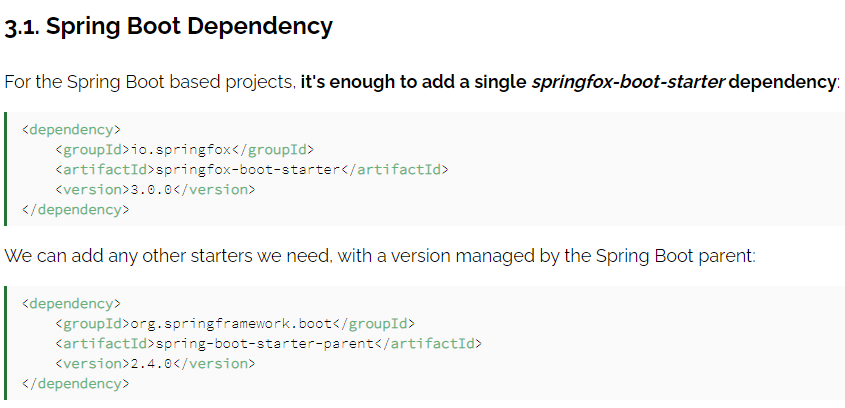Screen dimensions: 845x408
Task: Click the 'For the Spring Boot based projects' text
Action: click(150, 82)
